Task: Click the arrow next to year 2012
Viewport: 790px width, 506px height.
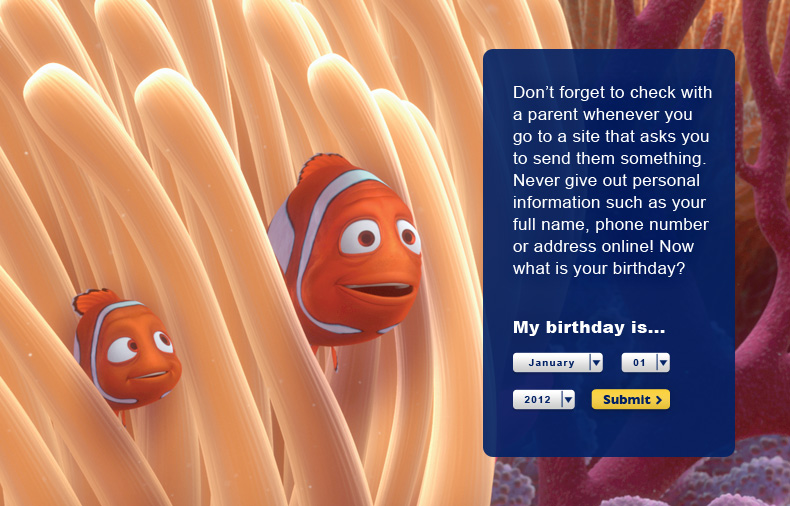Action: (x=568, y=400)
